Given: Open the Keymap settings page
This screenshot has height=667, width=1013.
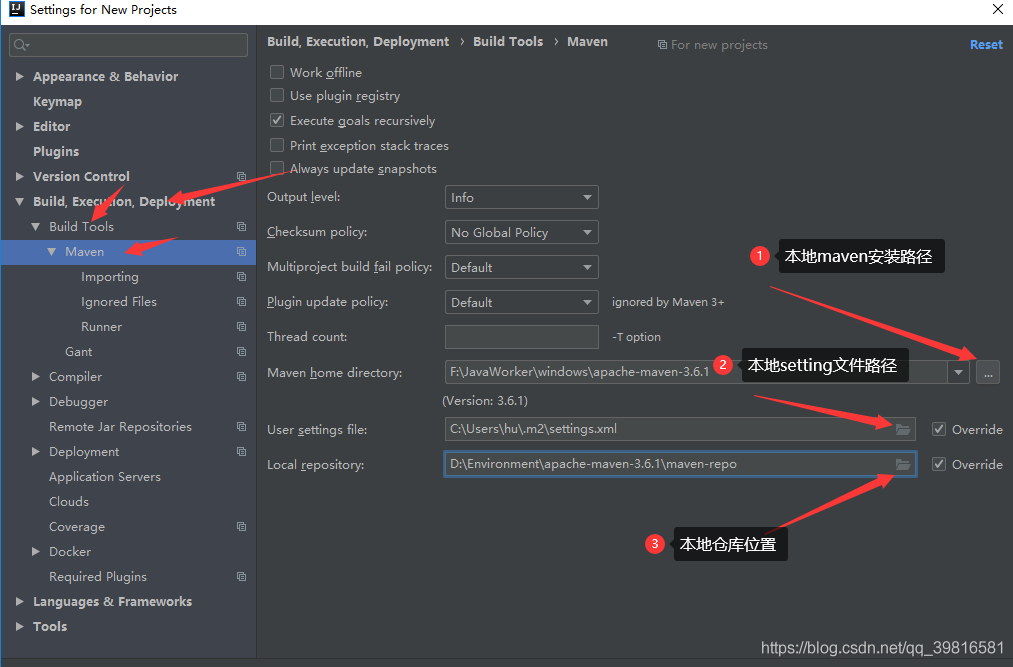Looking at the screenshot, I should (x=57, y=101).
